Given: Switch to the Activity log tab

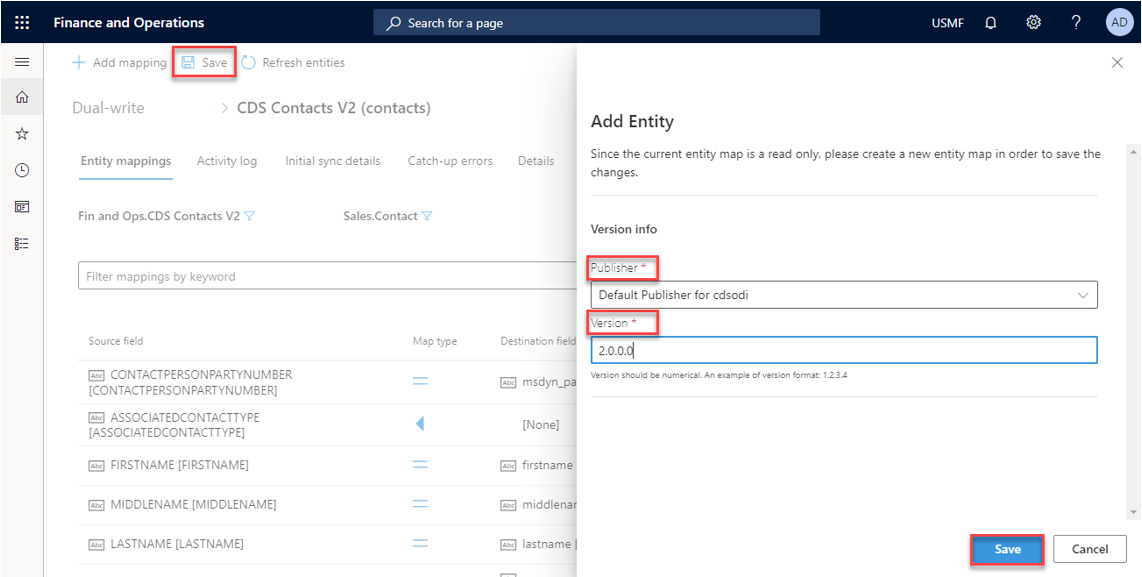Looking at the screenshot, I should pos(227,160).
